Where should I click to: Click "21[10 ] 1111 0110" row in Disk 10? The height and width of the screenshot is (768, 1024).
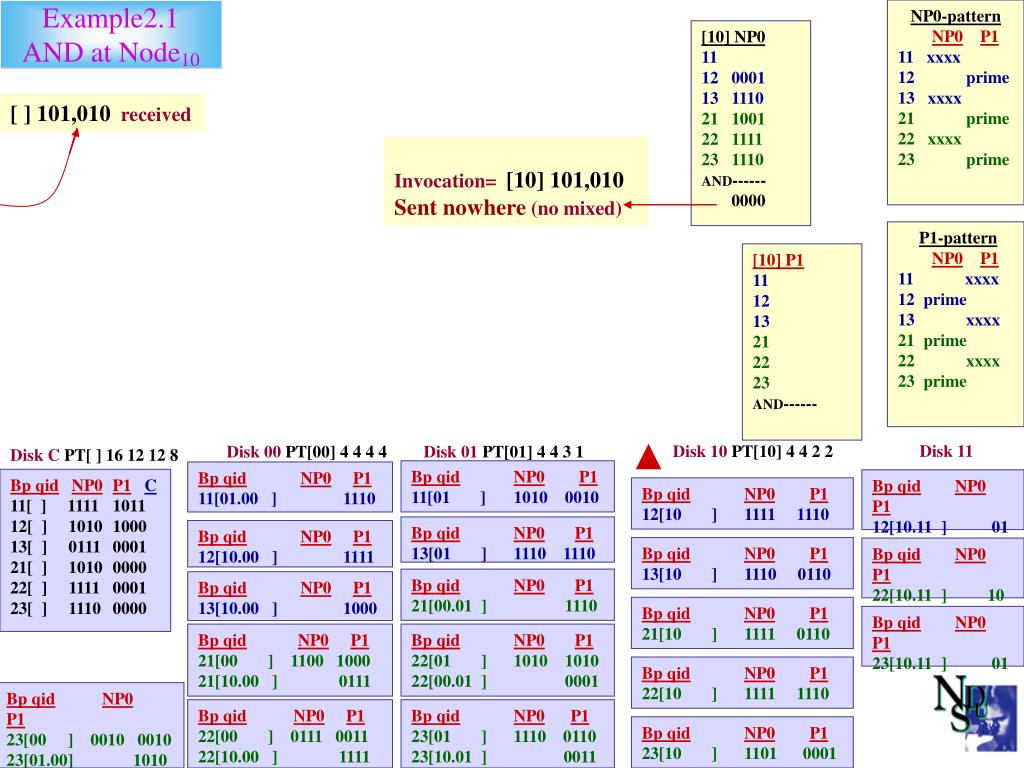[x=735, y=633]
